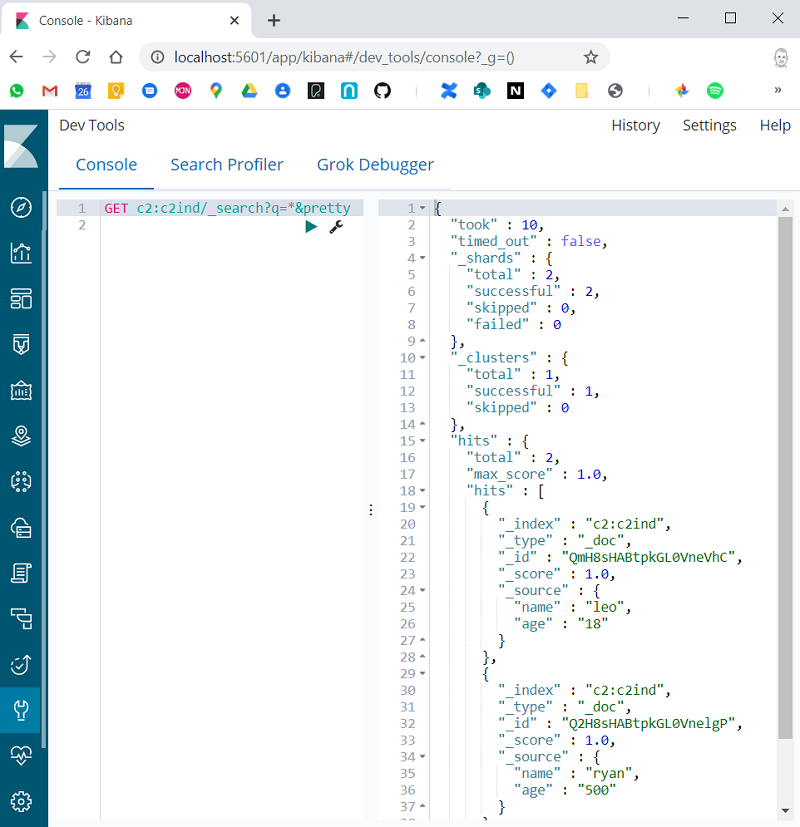Open the Visualize chart icon in sidebar
This screenshot has height=827, width=800.
point(21,253)
